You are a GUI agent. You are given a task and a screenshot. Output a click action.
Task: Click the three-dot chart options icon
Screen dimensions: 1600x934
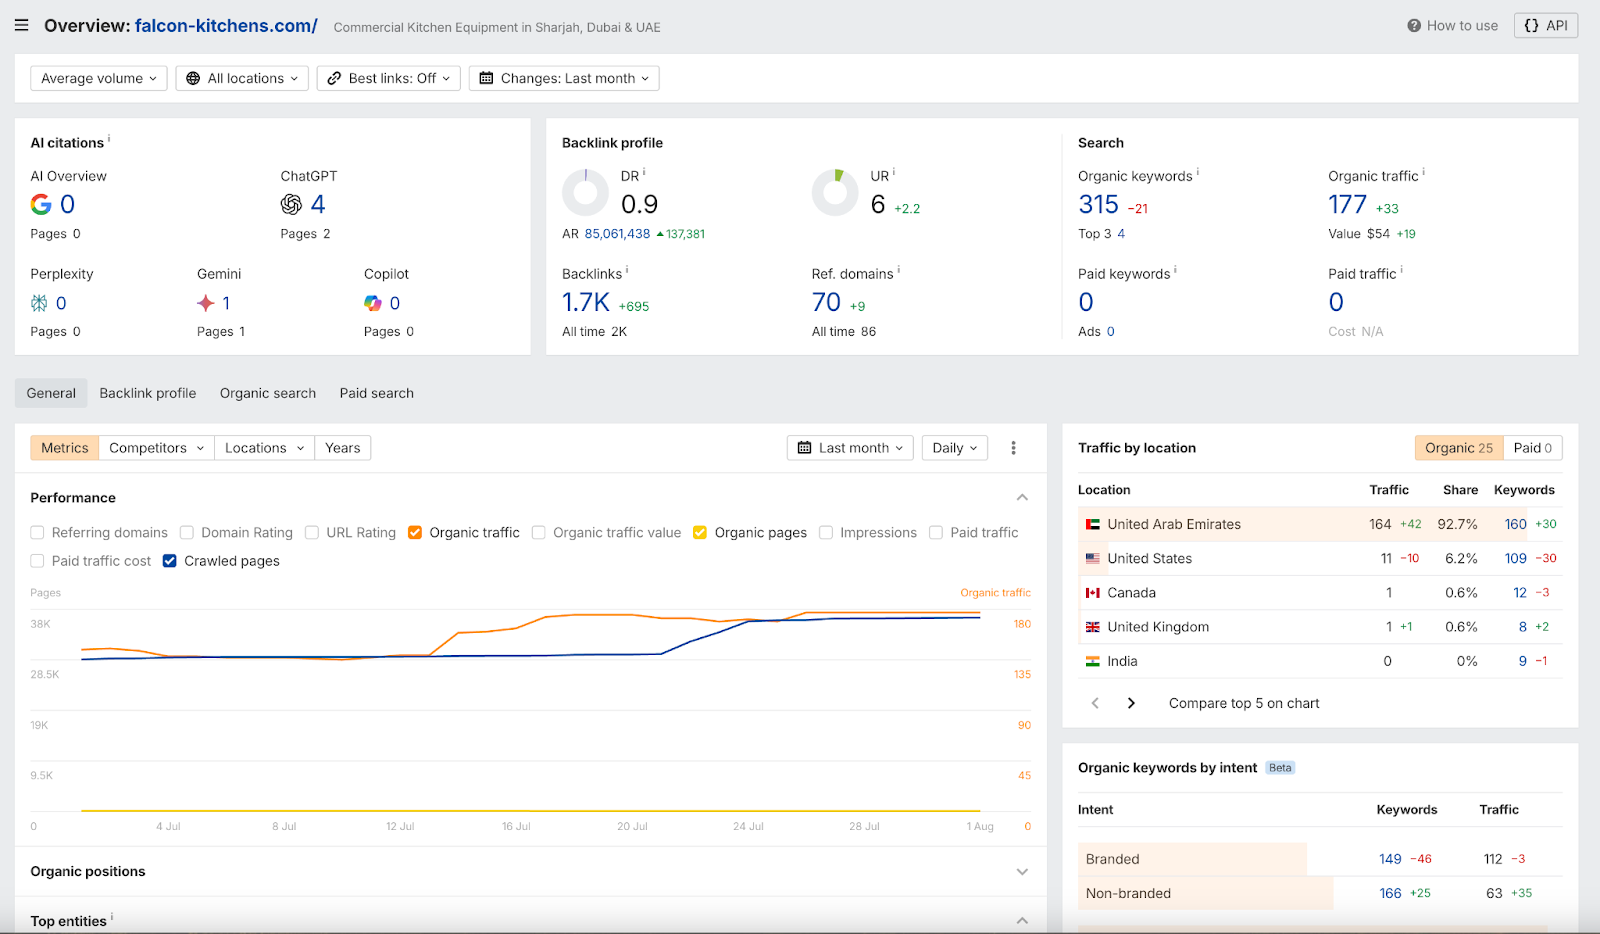(x=1013, y=448)
